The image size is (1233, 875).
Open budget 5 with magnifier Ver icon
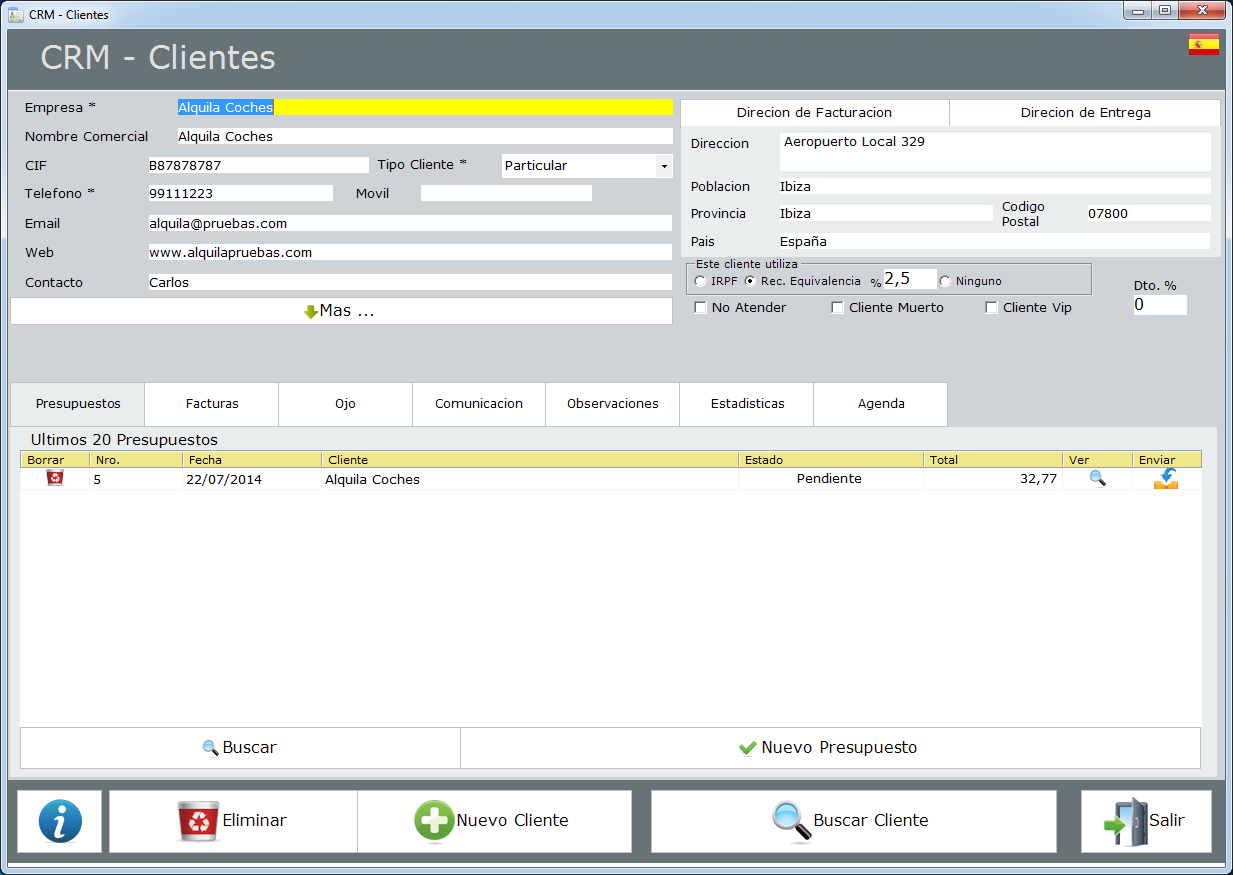coord(1097,478)
